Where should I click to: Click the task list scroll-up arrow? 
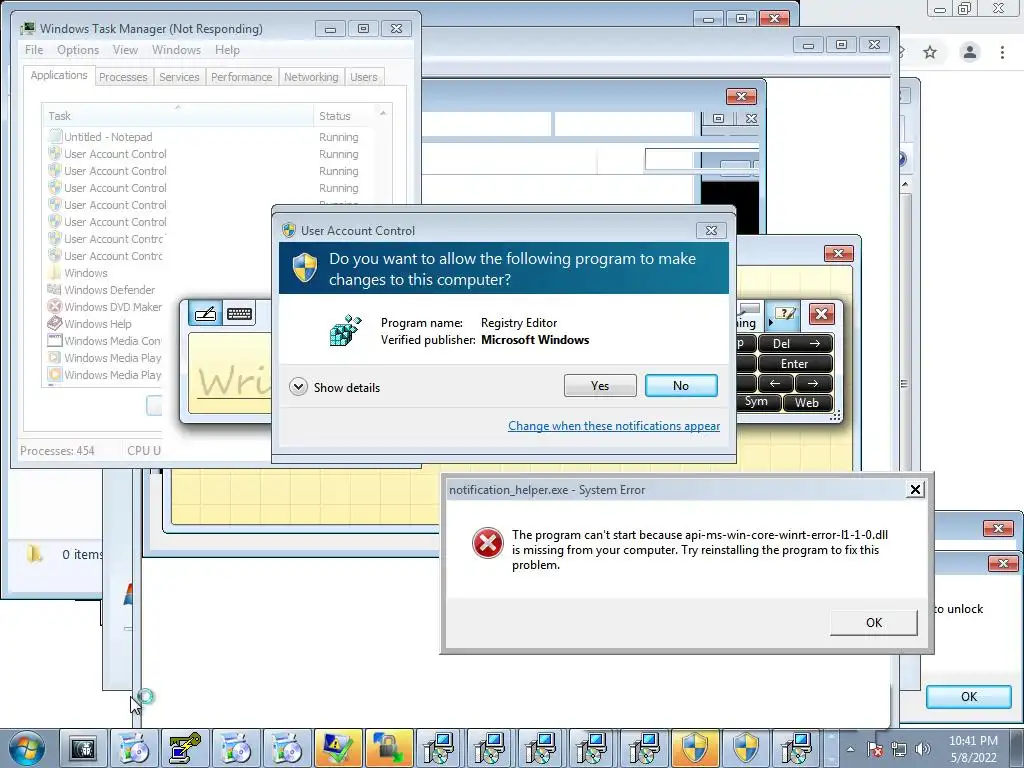tap(383, 114)
